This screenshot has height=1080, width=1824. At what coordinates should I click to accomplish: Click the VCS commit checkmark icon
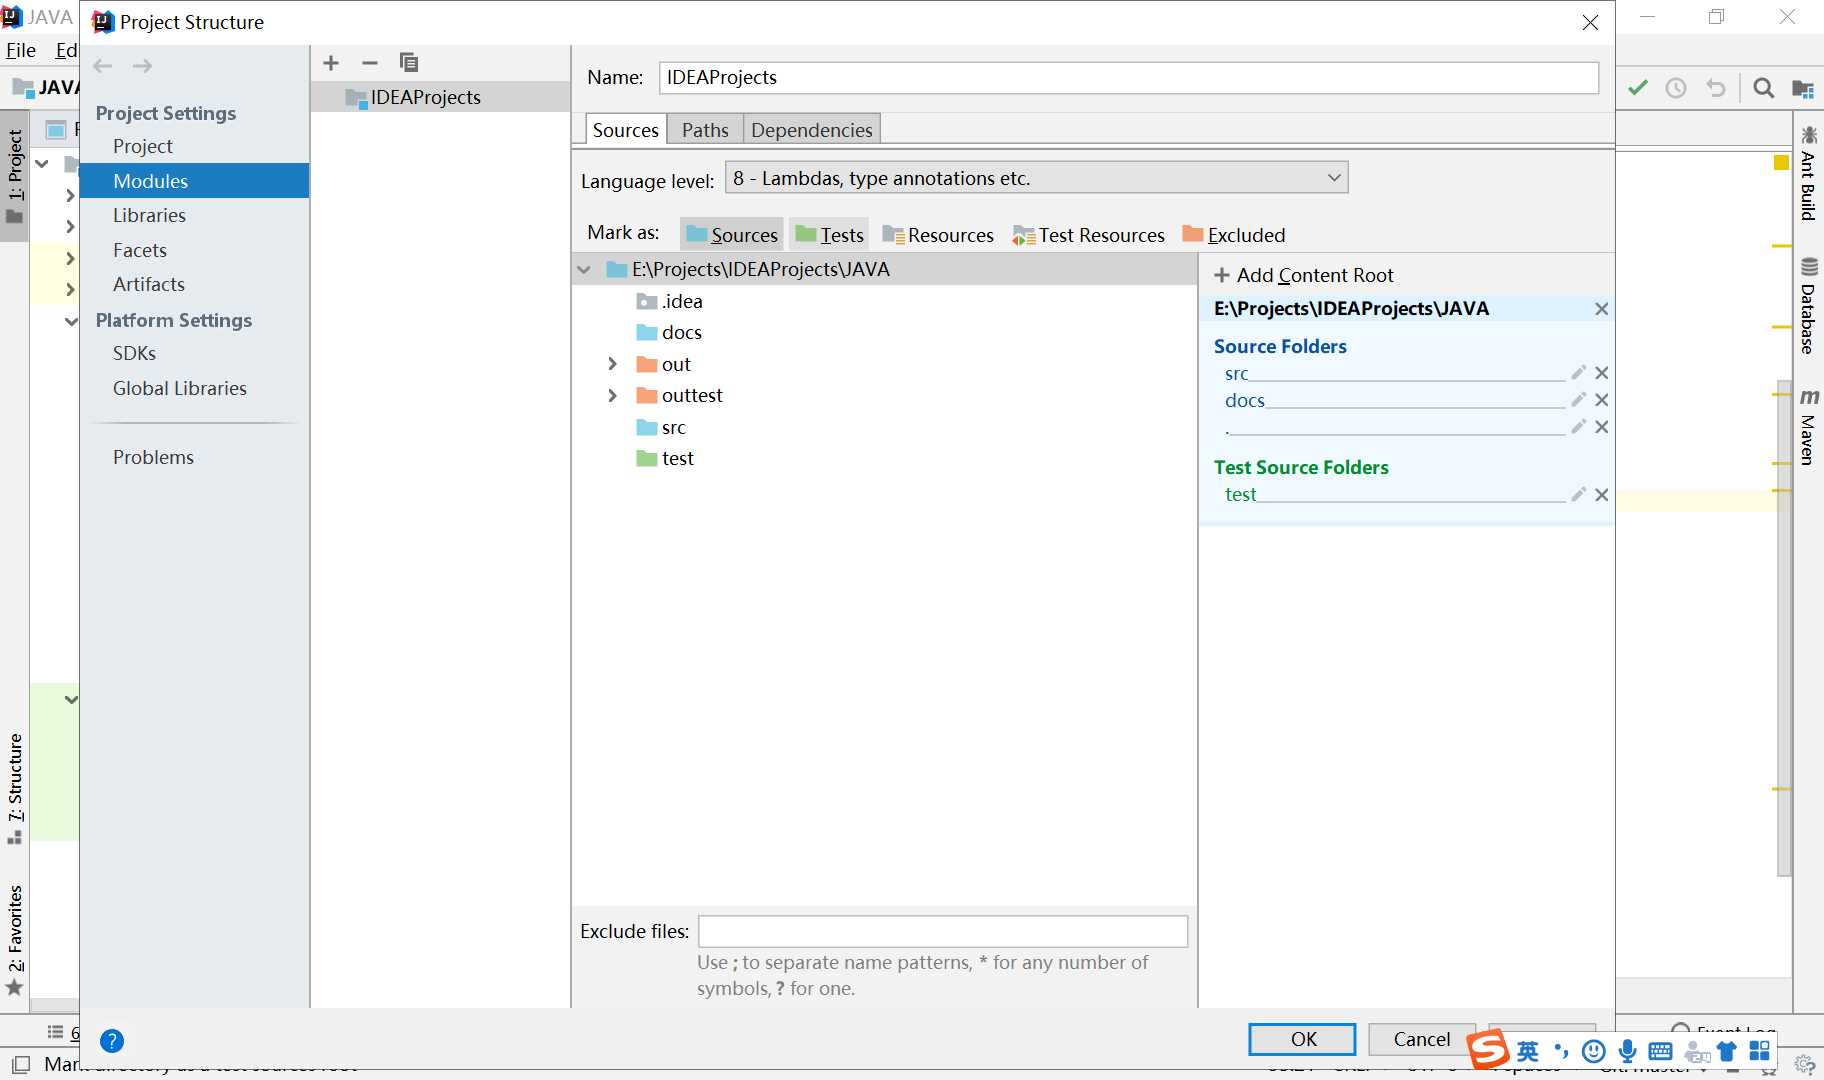pos(1638,88)
